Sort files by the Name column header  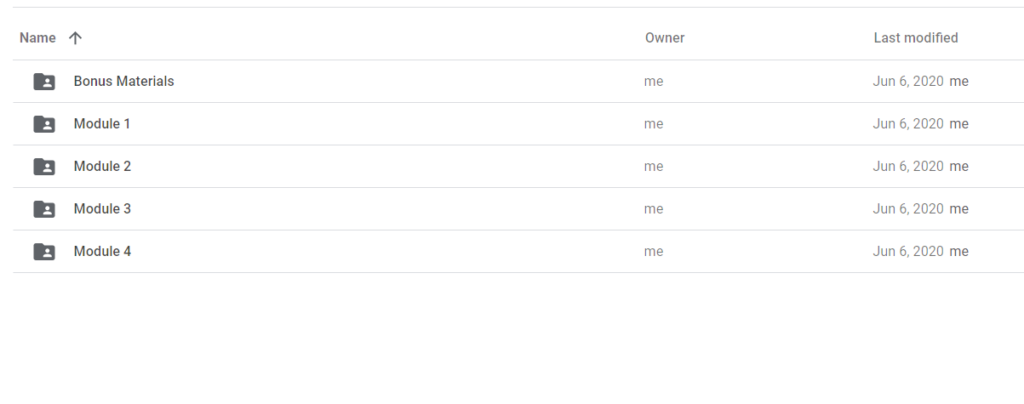coord(37,38)
